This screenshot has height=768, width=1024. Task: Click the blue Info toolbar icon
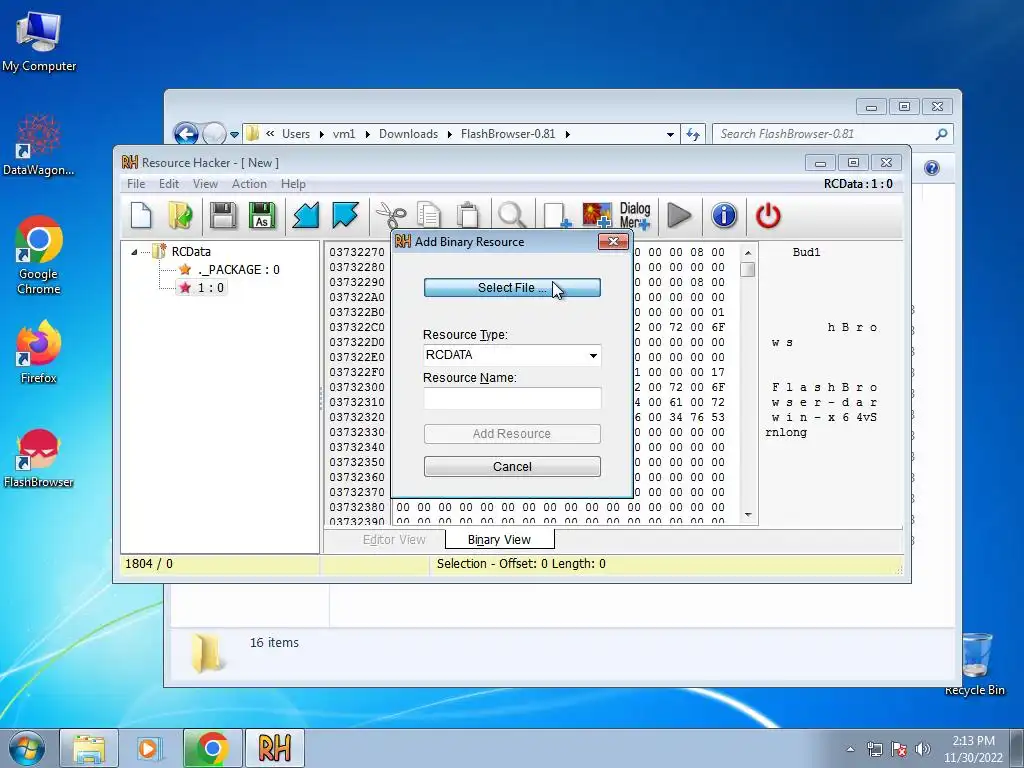(x=724, y=216)
